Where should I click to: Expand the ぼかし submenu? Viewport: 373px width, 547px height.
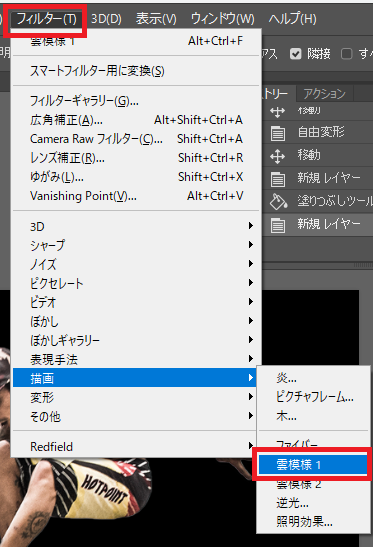tap(136, 321)
